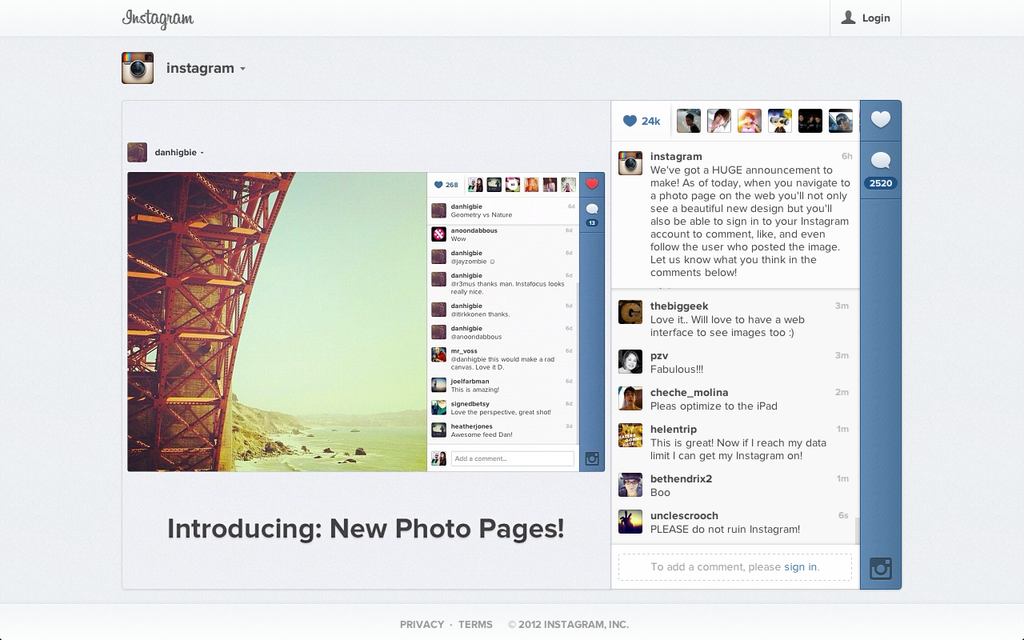Click the 'sign in' link in comment box
The width and height of the screenshot is (1024, 640).
coord(800,567)
